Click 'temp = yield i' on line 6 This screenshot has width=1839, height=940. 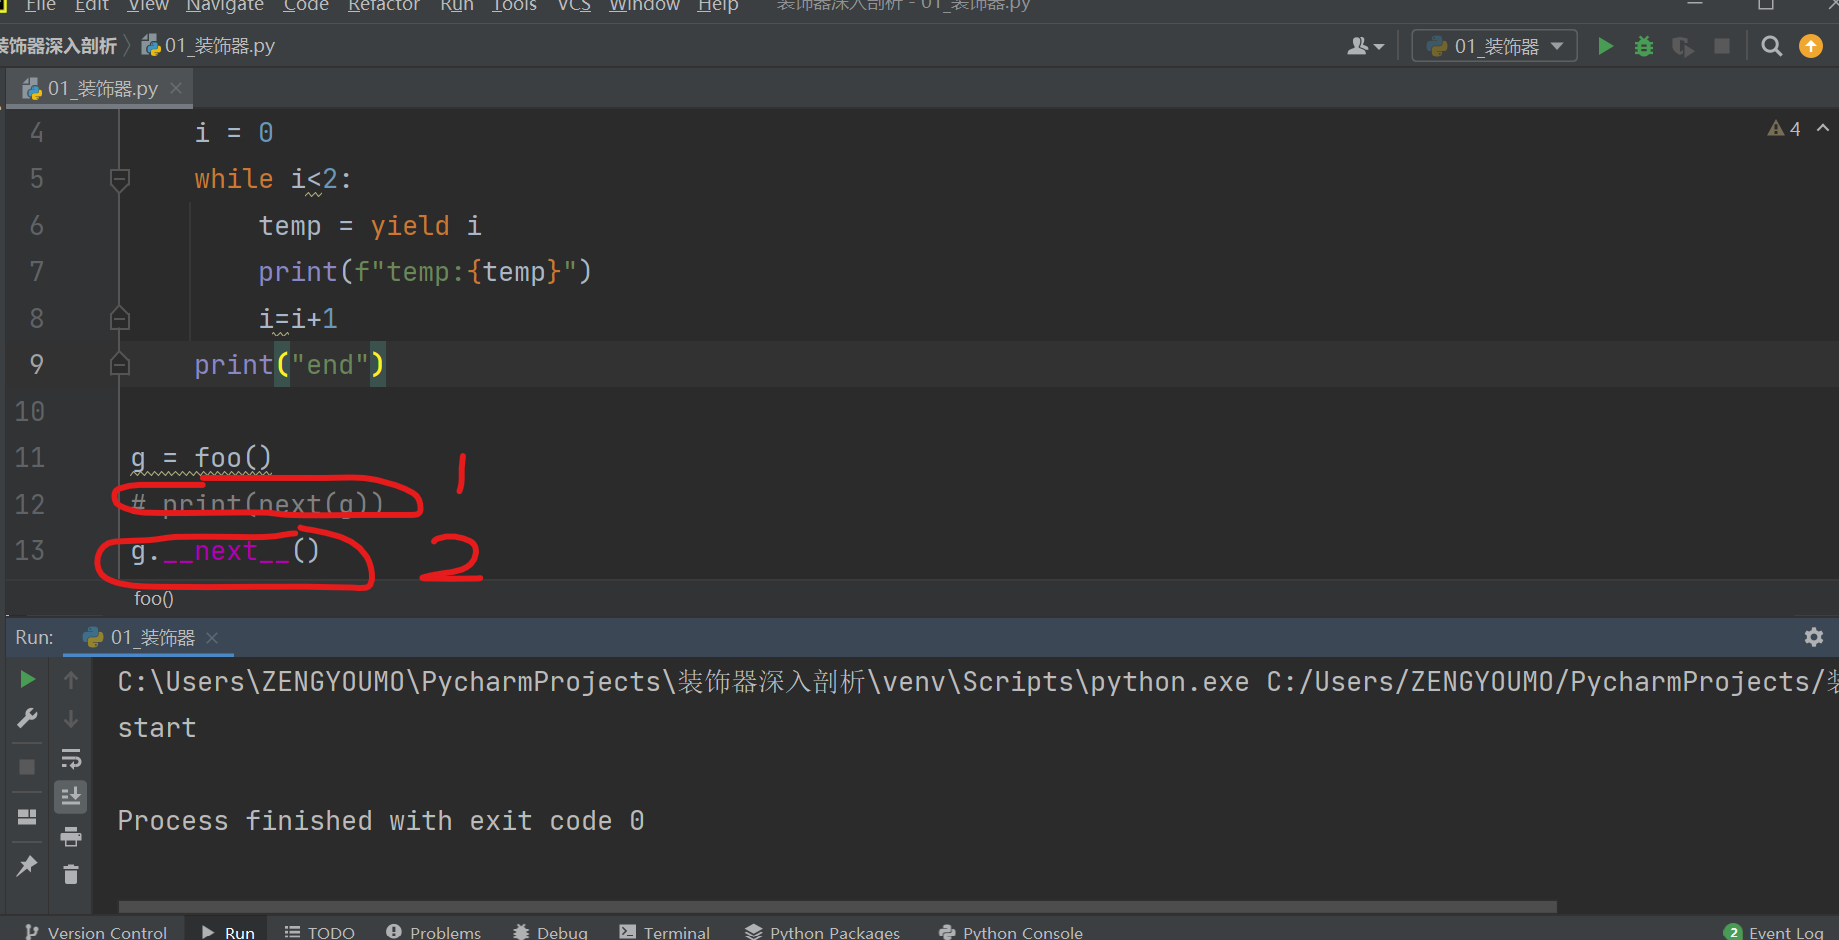(x=370, y=226)
